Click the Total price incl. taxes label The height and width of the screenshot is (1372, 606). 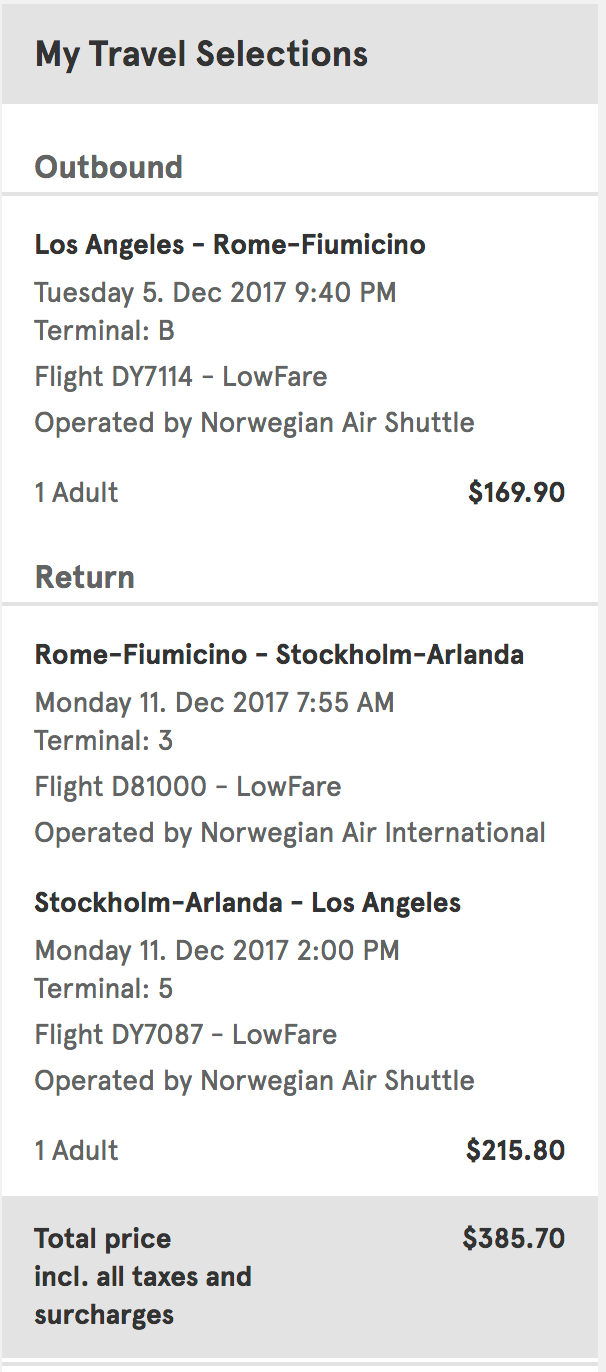tap(141, 1276)
